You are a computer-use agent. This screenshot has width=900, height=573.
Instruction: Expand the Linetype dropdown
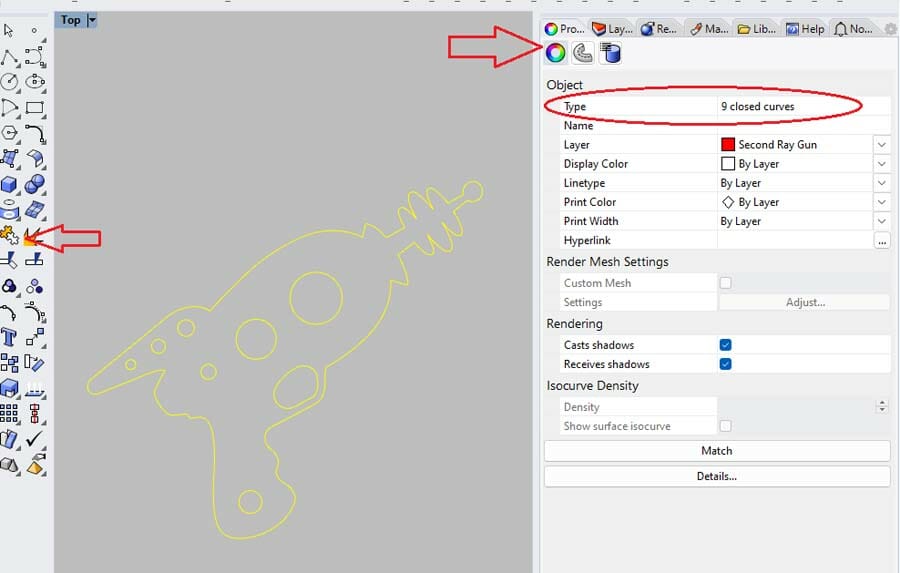pos(882,183)
